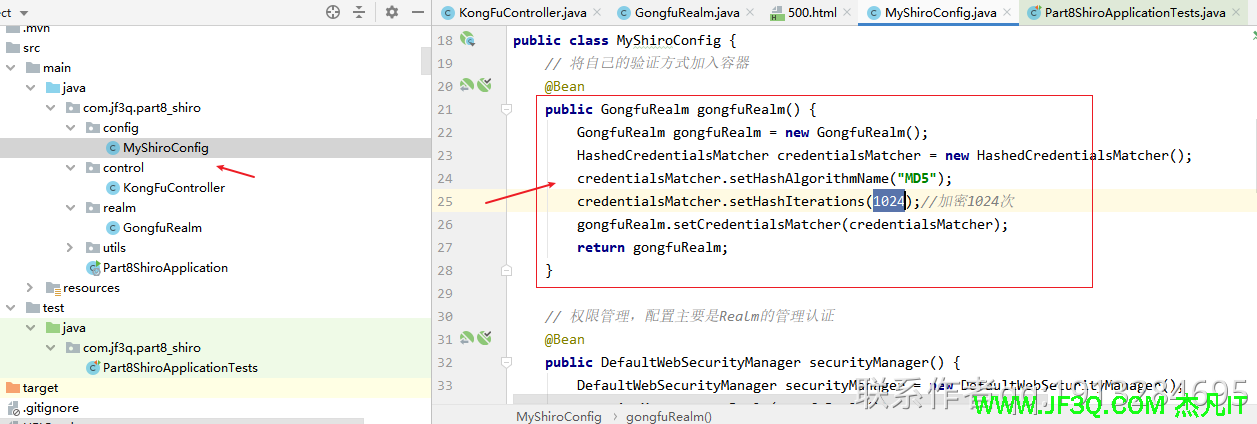Click the Spring bean gutter icon on line 18
This screenshot has width=1257, height=424.
(x=467, y=40)
